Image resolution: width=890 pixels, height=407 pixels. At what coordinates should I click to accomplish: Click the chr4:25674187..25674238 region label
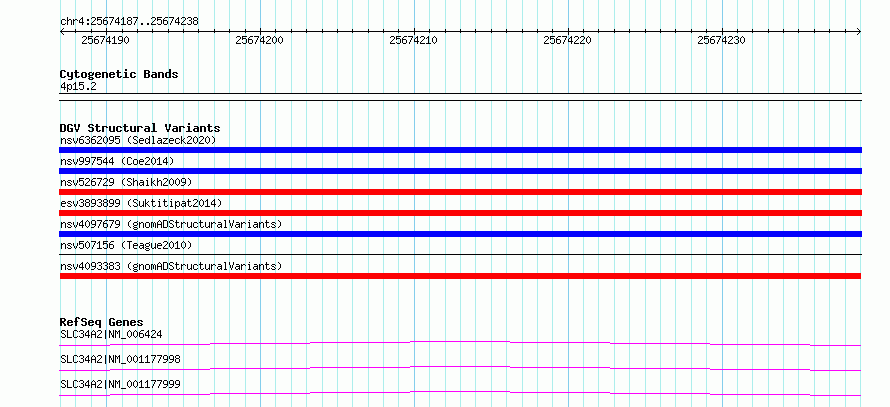(129, 22)
